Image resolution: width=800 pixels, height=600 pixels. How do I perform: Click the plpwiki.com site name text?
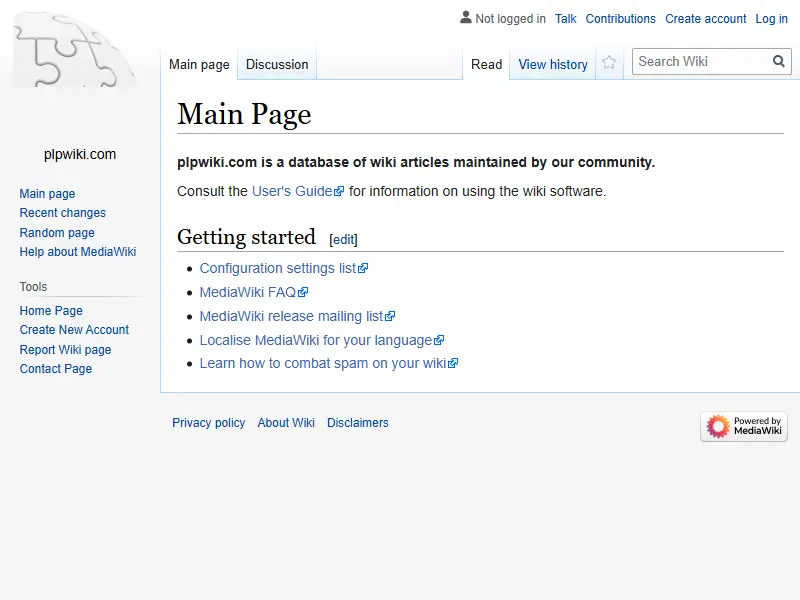coord(80,155)
